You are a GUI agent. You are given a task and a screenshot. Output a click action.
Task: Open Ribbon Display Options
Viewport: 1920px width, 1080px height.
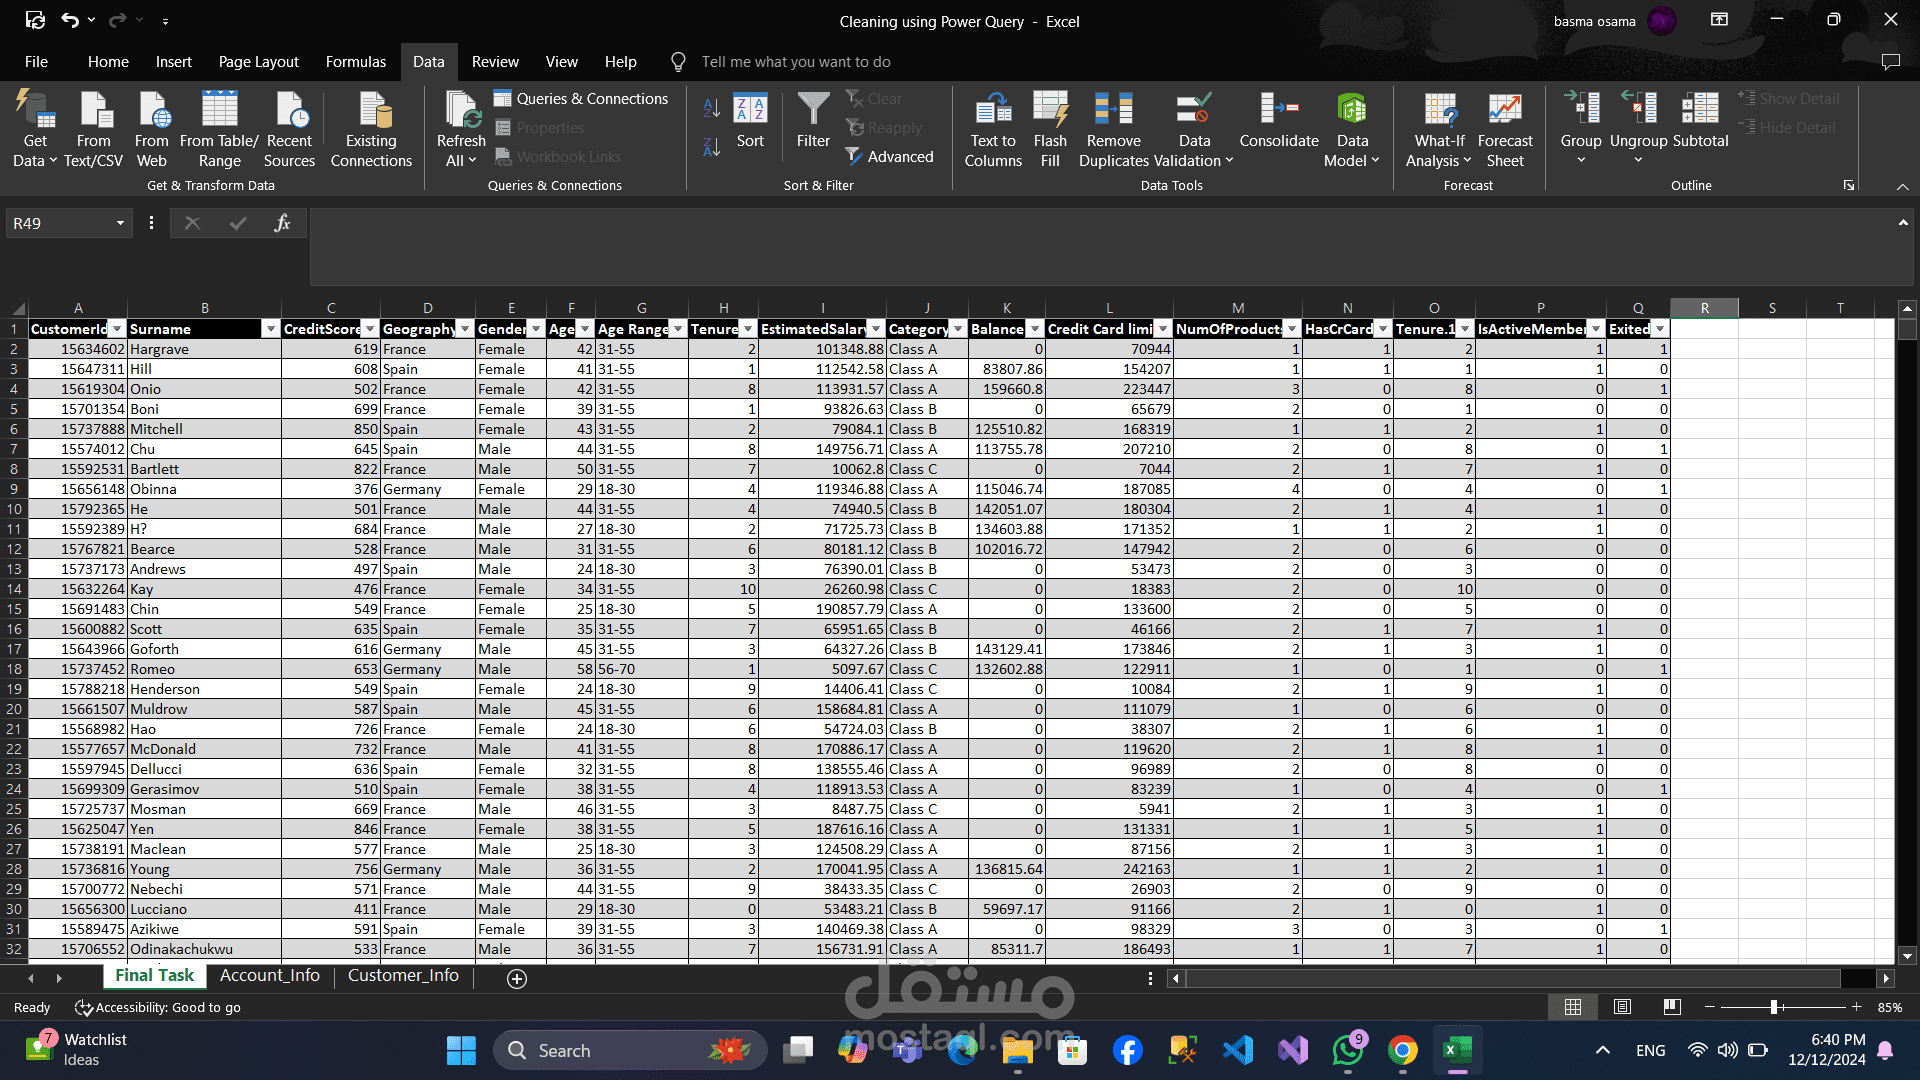pyautogui.click(x=1720, y=20)
